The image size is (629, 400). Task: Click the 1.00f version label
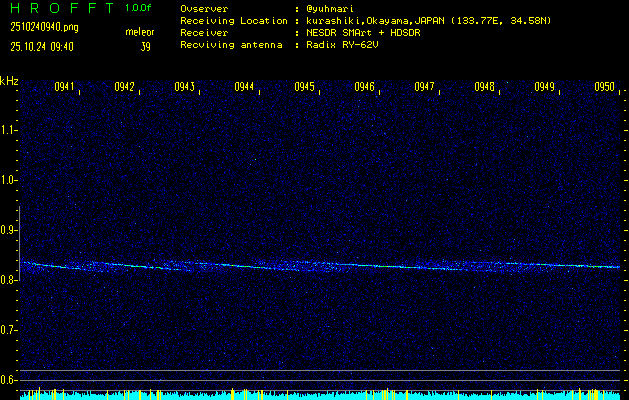138,8
